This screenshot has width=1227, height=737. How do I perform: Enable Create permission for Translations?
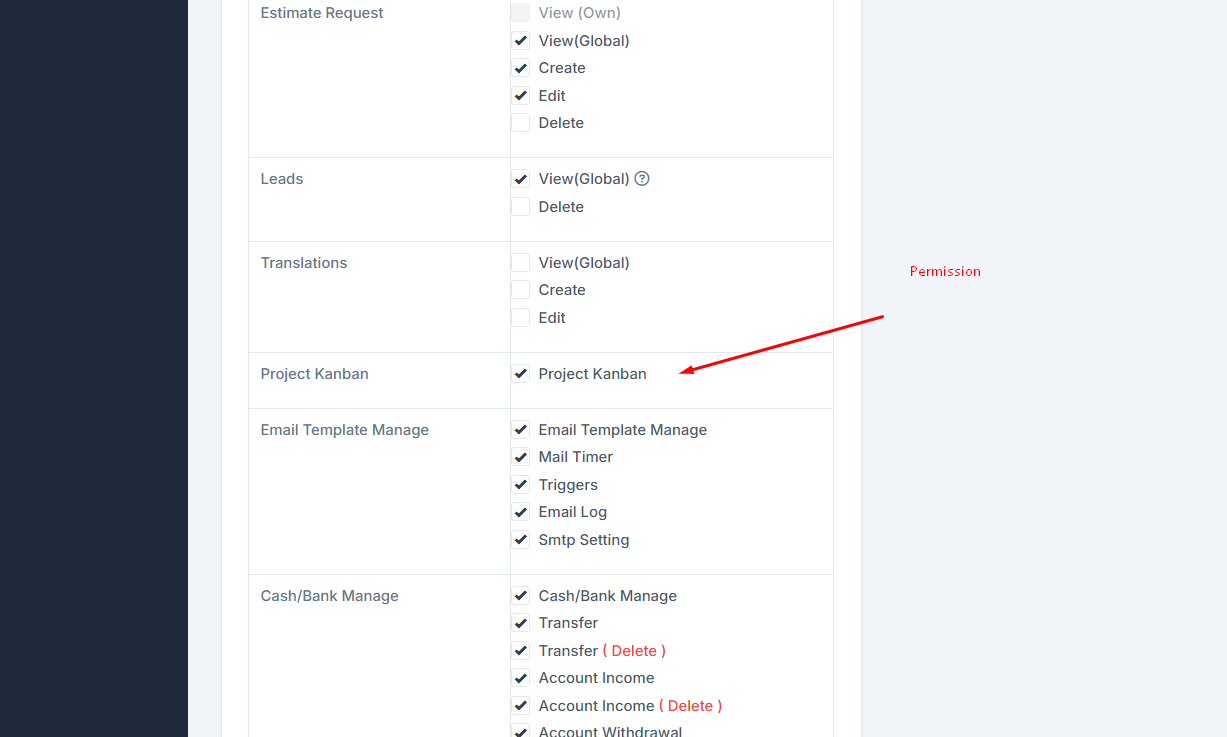521,290
